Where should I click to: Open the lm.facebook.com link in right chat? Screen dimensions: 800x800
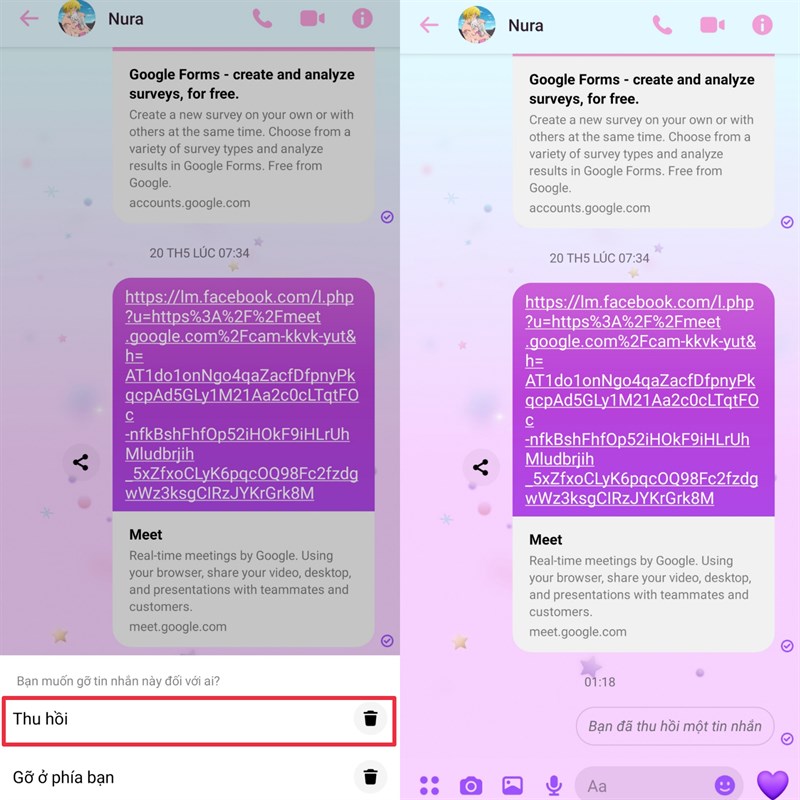pyautogui.click(x=642, y=400)
